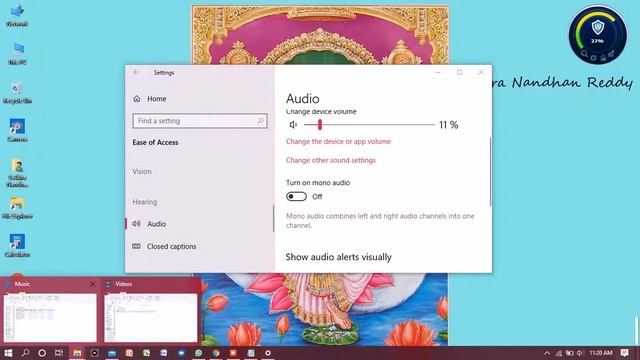Open the clock showing 11:20 AM
The image size is (640, 360).
(601, 353)
